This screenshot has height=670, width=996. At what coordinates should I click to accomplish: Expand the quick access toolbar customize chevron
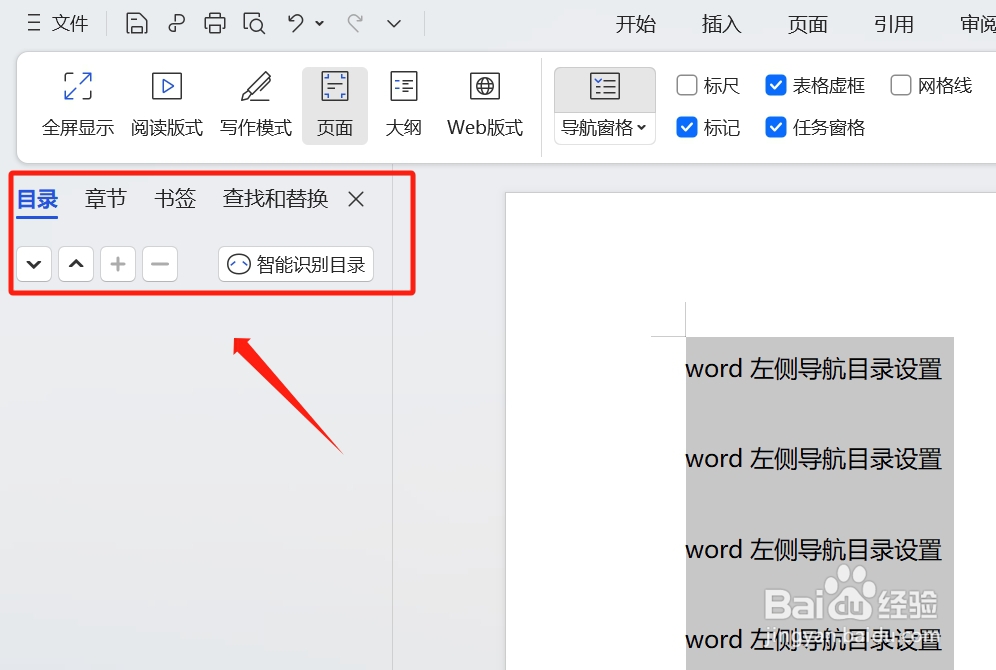point(394,24)
